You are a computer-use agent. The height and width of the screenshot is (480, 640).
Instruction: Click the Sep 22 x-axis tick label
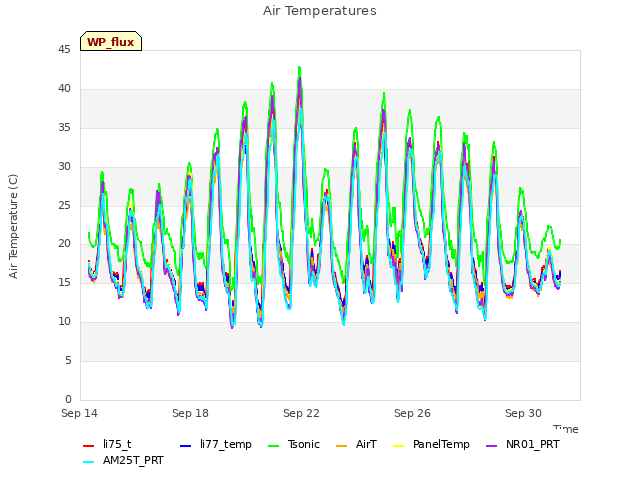pyautogui.click(x=302, y=413)
